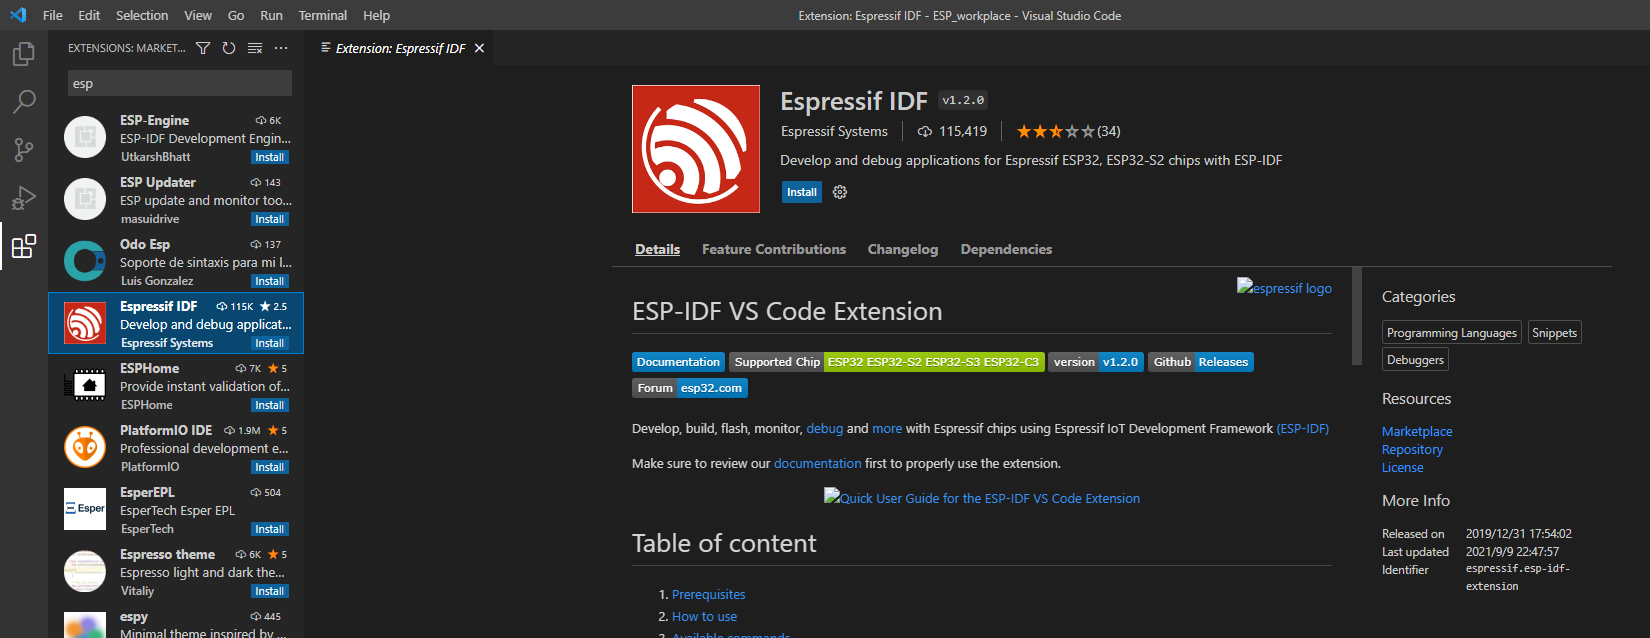Open the Repository resource link
Image resolution: width=1650 pixels, height=638 pixels.
point(1412,449)
